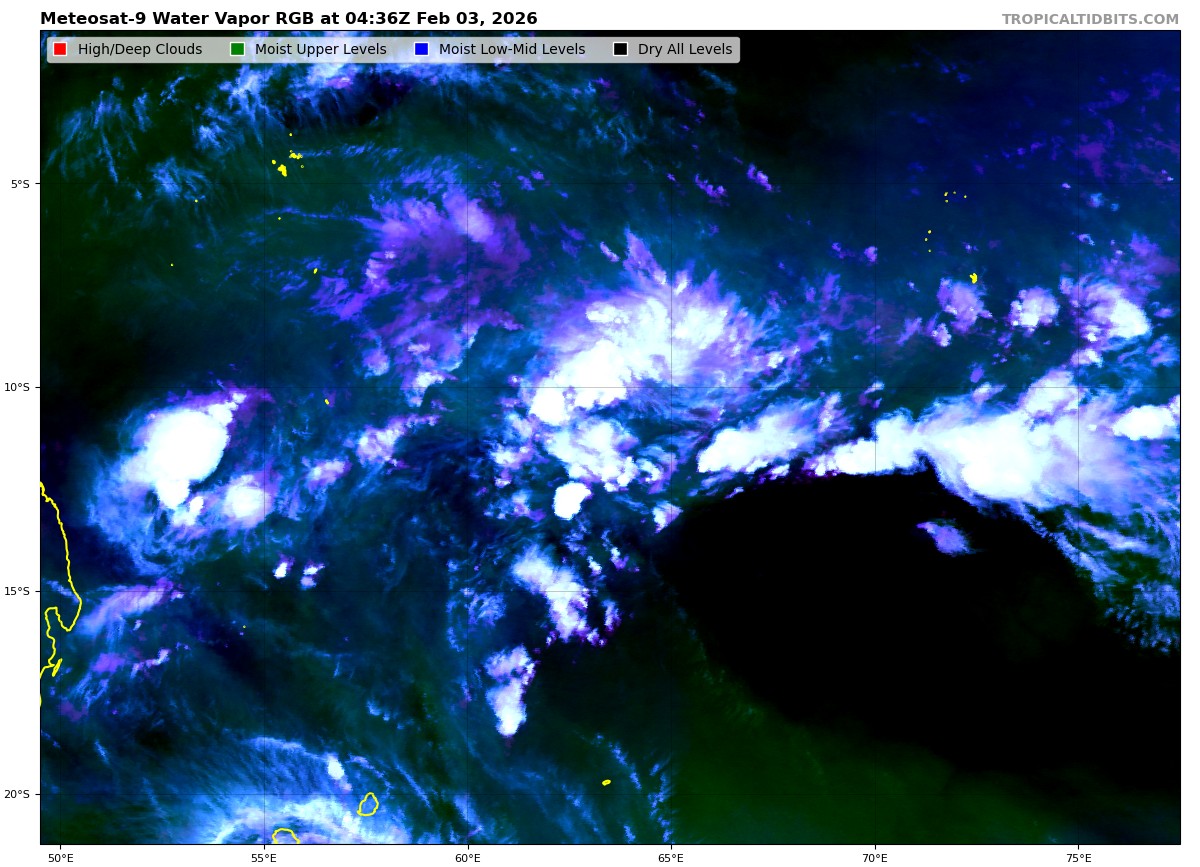Click the 20°S latitude tick label
This screenshot has width=1200, height=867.
point(21,795)
